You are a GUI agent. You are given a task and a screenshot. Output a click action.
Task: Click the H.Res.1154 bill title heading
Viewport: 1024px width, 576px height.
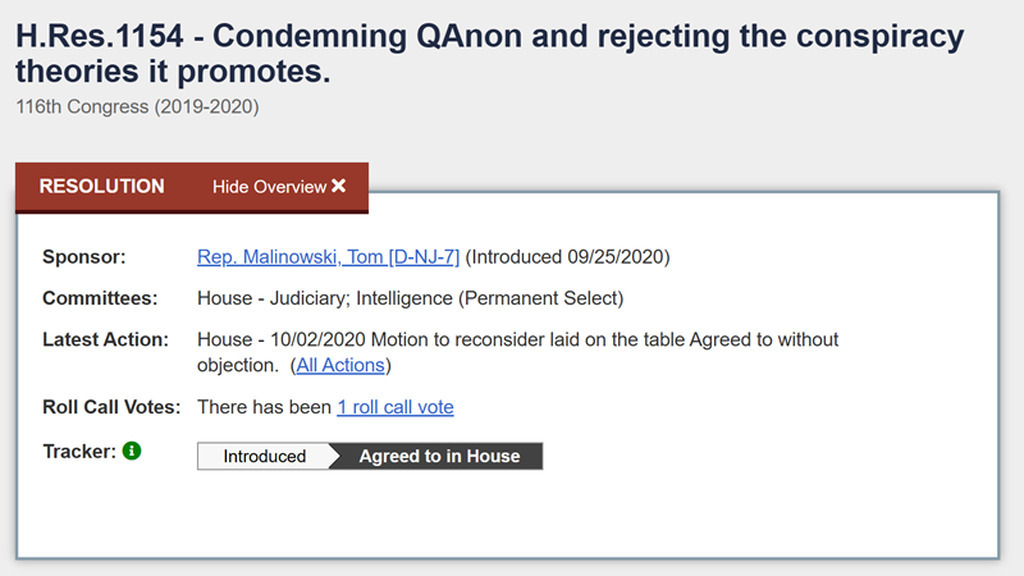[489, 54]
